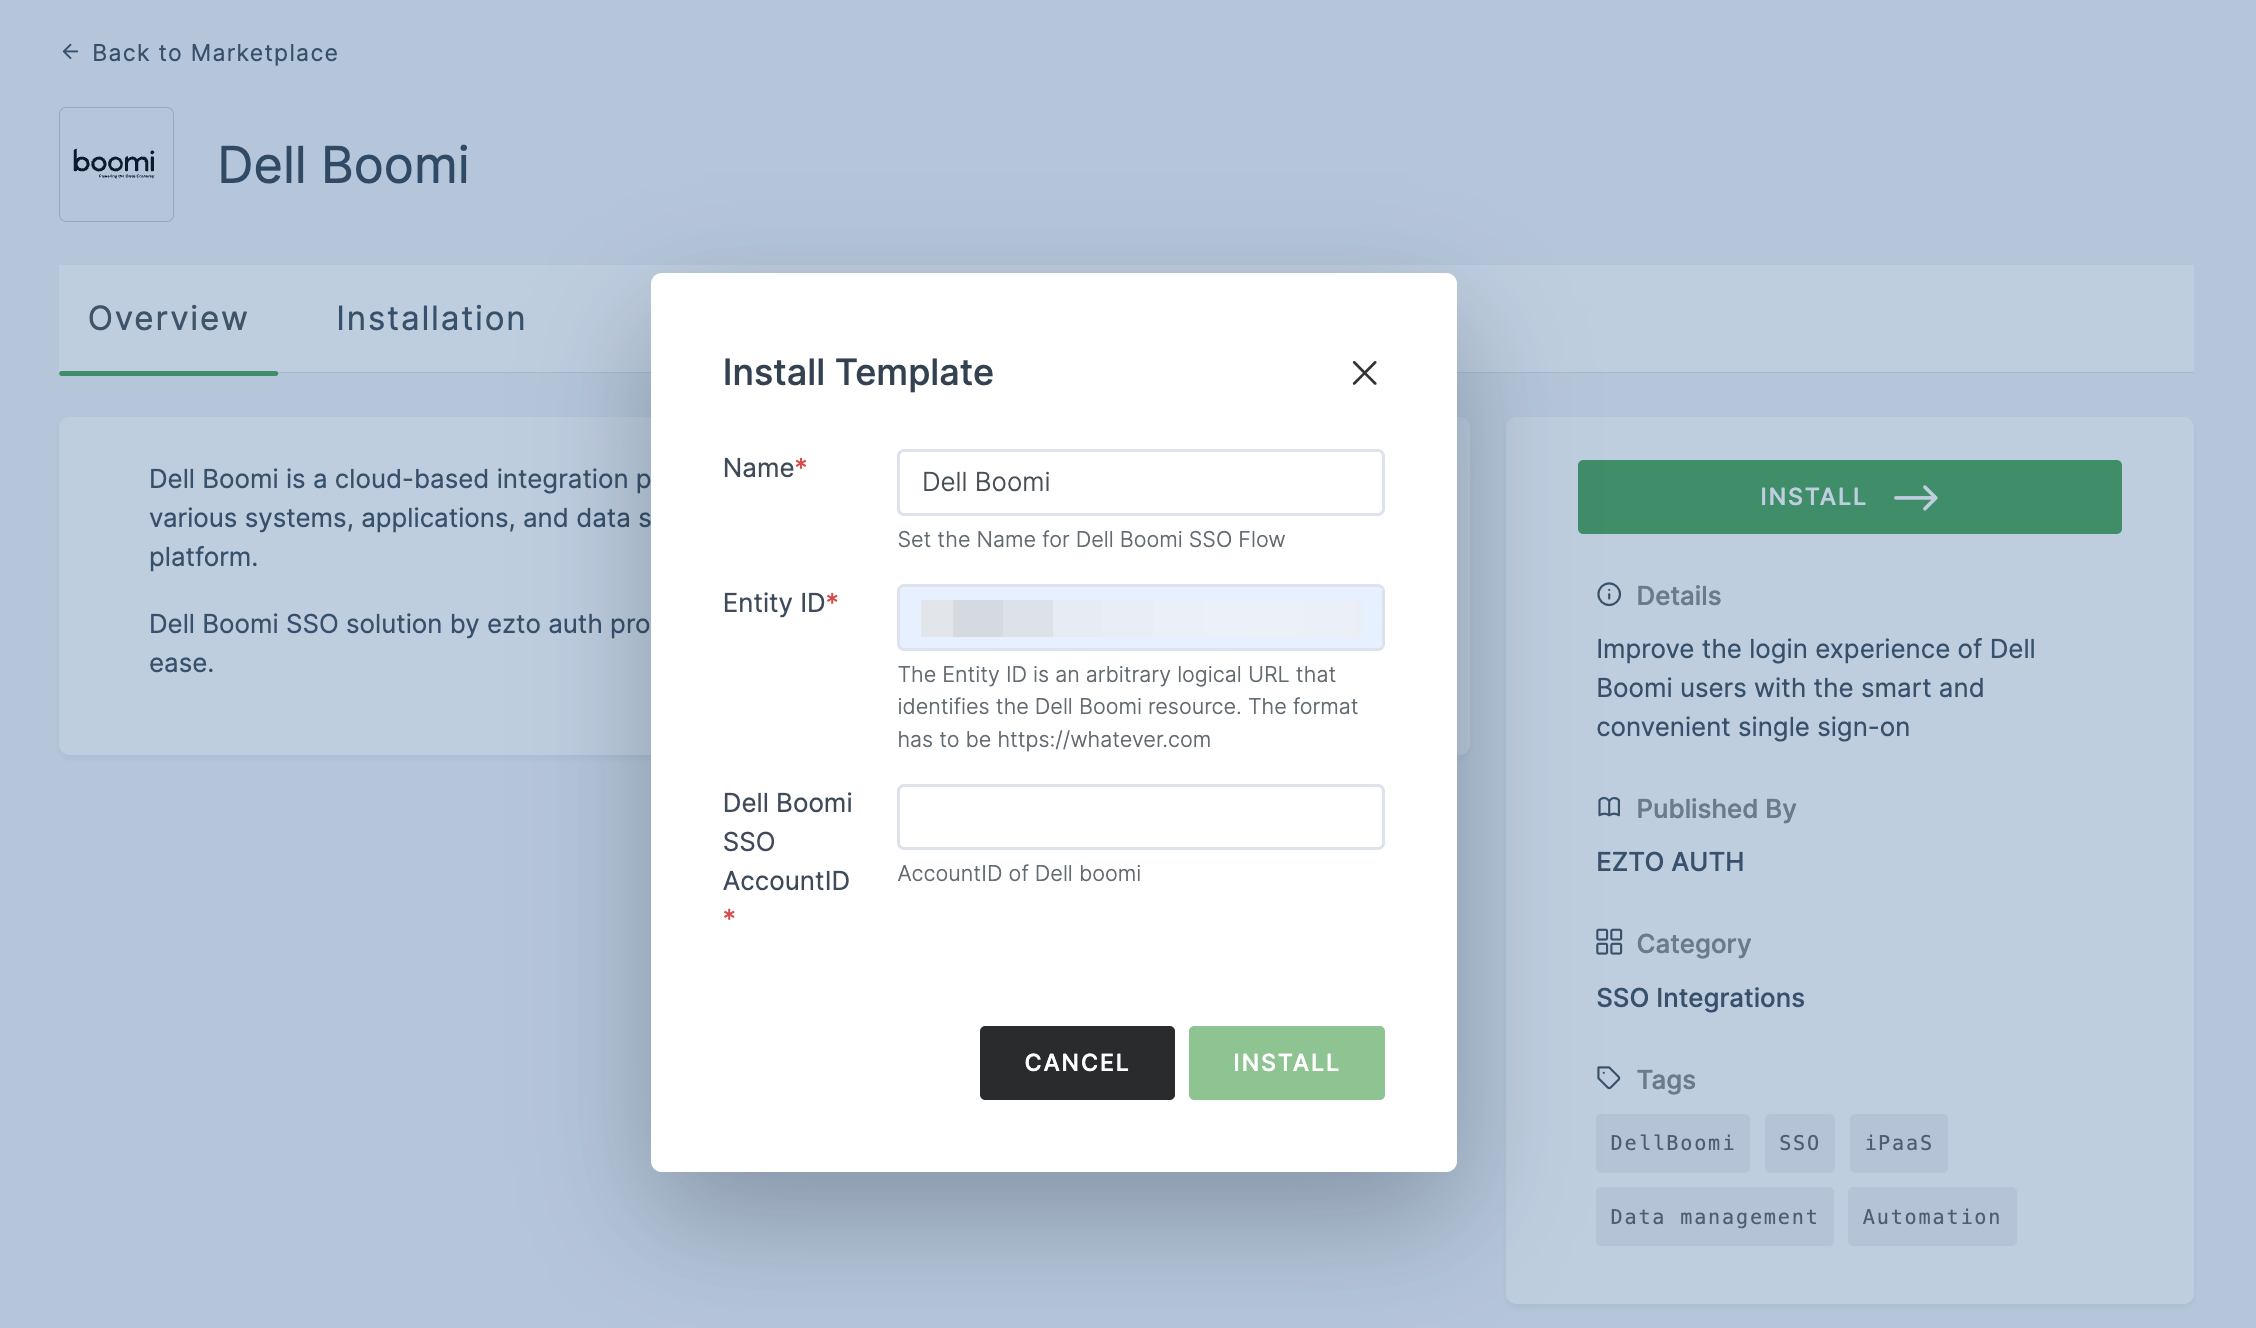The width and height of the screenshot is (2256, 1328).
Task: Click the Dell Boomi page heading
Action: [343, 165]
